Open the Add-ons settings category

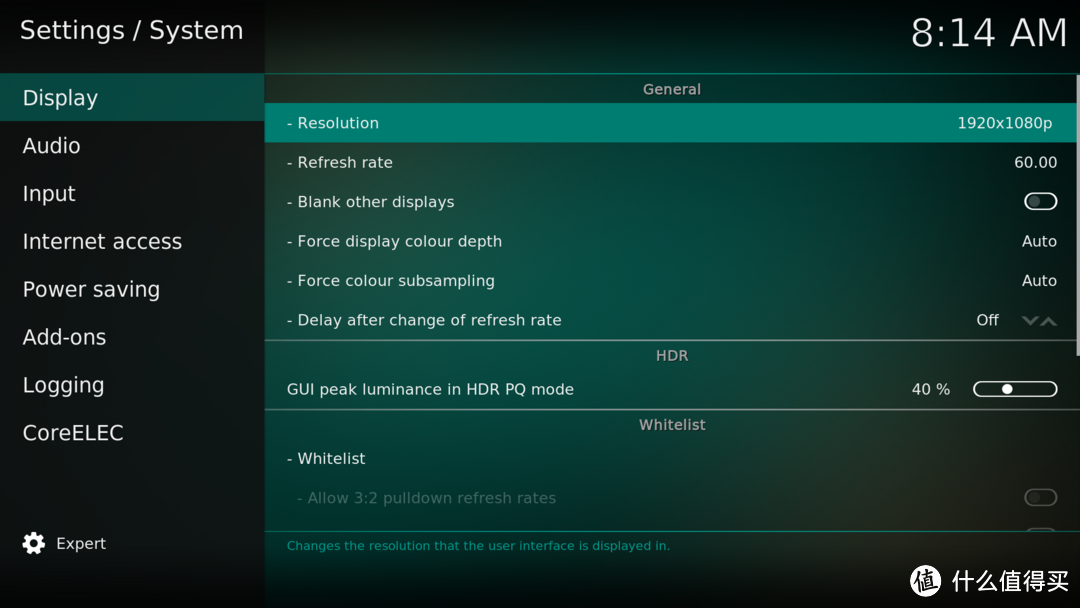click(x=132, y=337)
